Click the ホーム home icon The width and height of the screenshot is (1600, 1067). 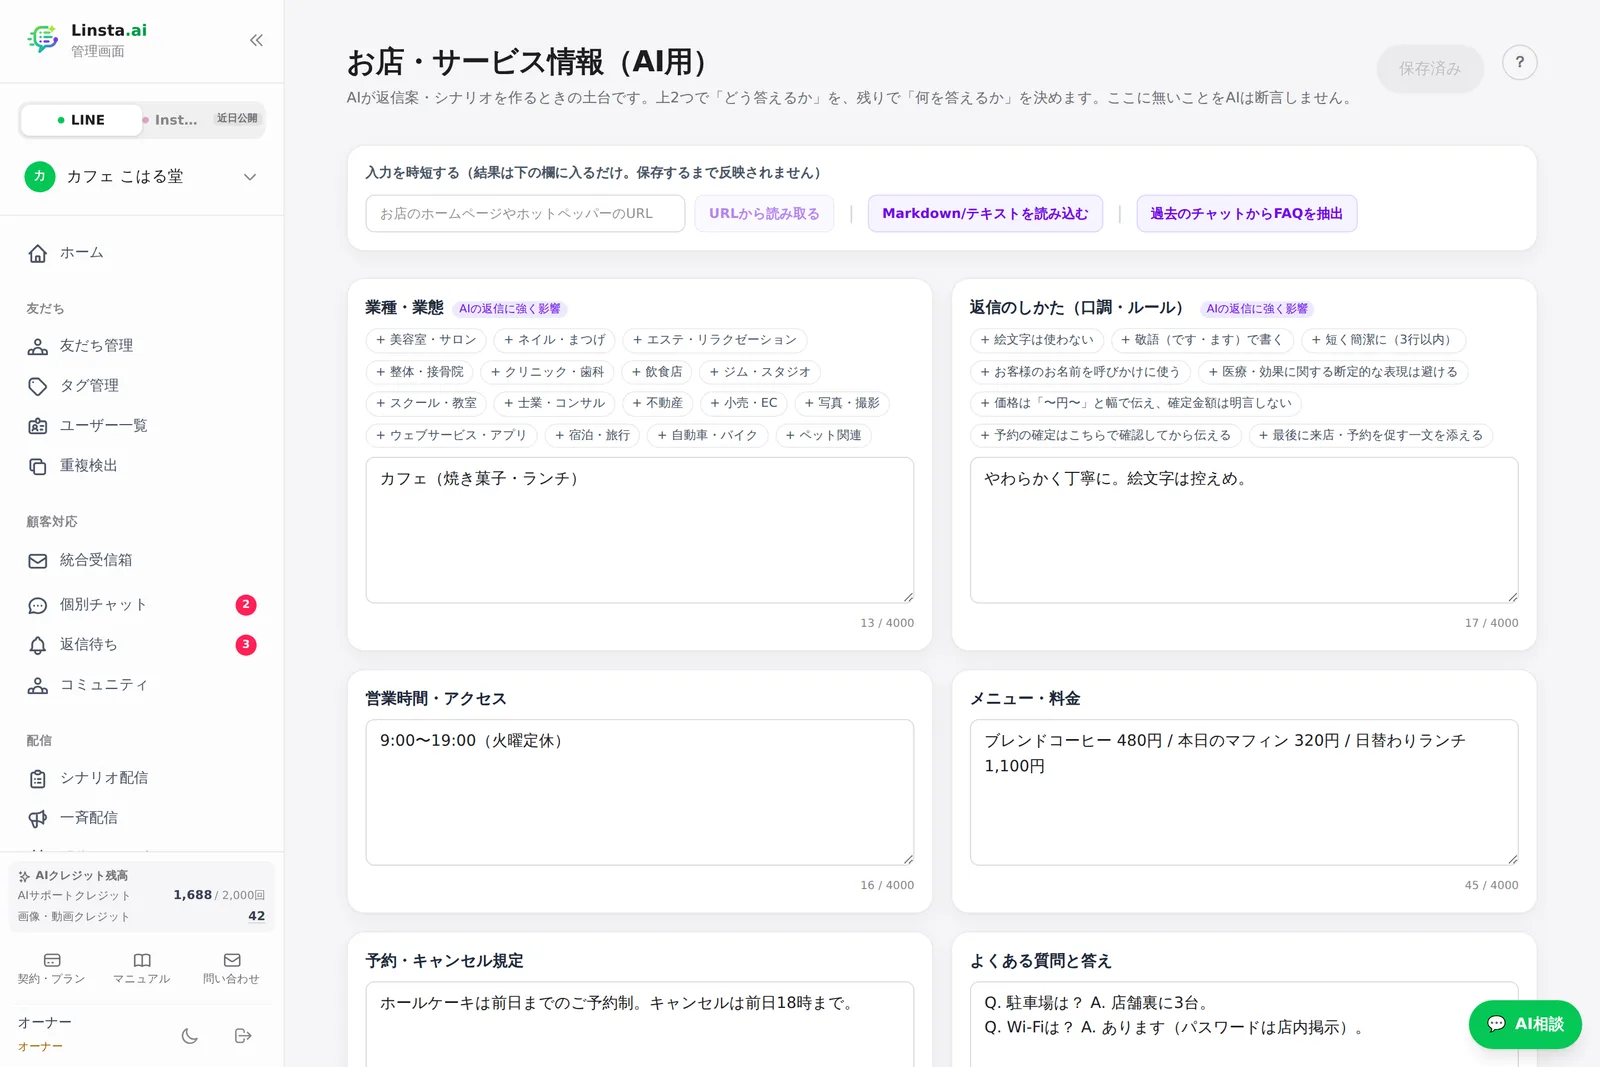click(38, 254)
